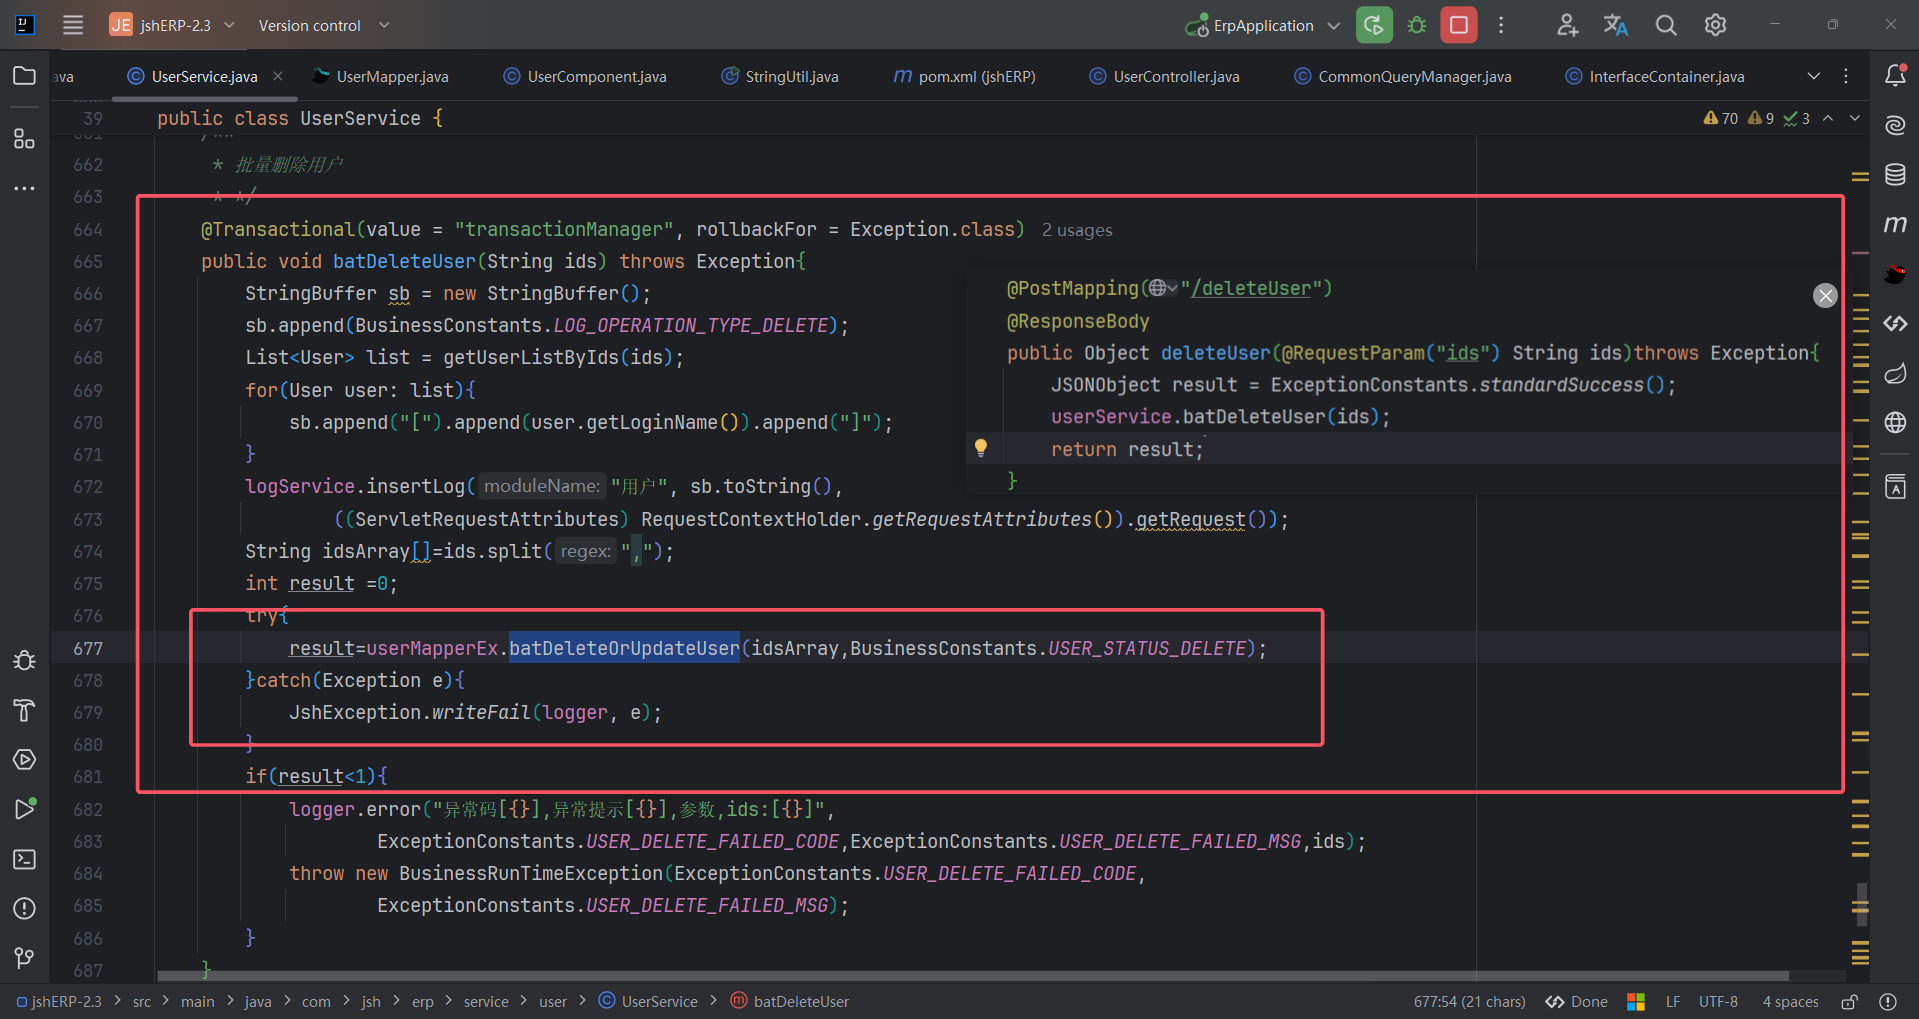Open the main hamburger menu
Viewport: 1919px width, 1019px height.
tap(73, 25)
